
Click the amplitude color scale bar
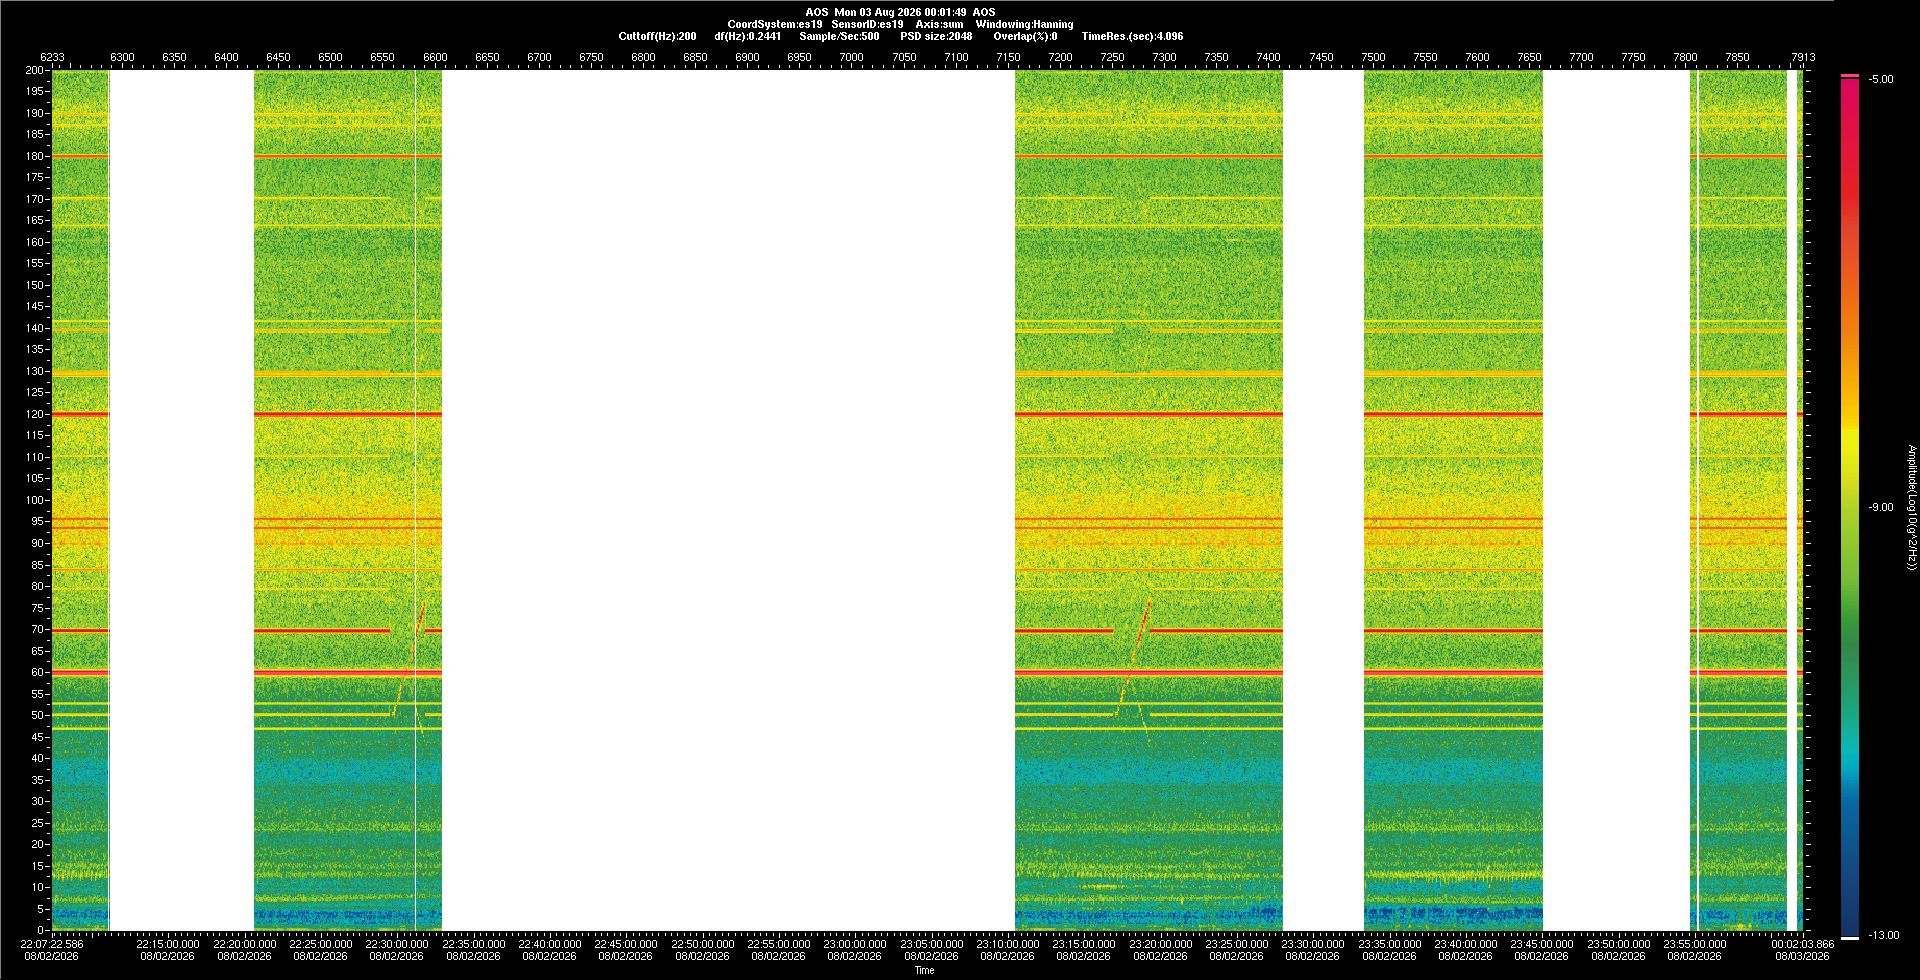coord(1850,507)
